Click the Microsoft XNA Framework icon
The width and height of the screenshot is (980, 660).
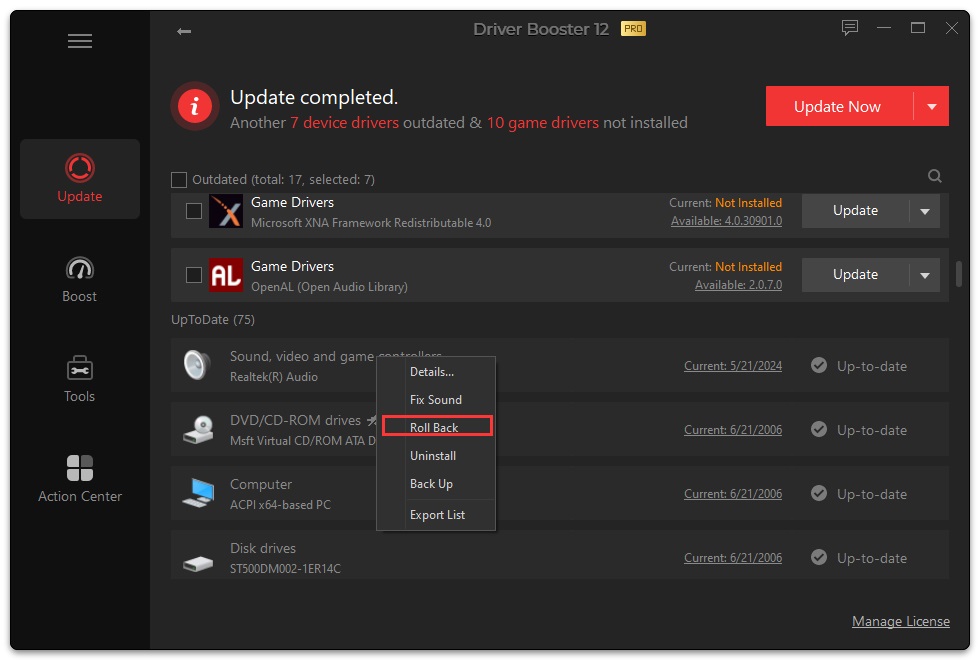click(226, 211)
